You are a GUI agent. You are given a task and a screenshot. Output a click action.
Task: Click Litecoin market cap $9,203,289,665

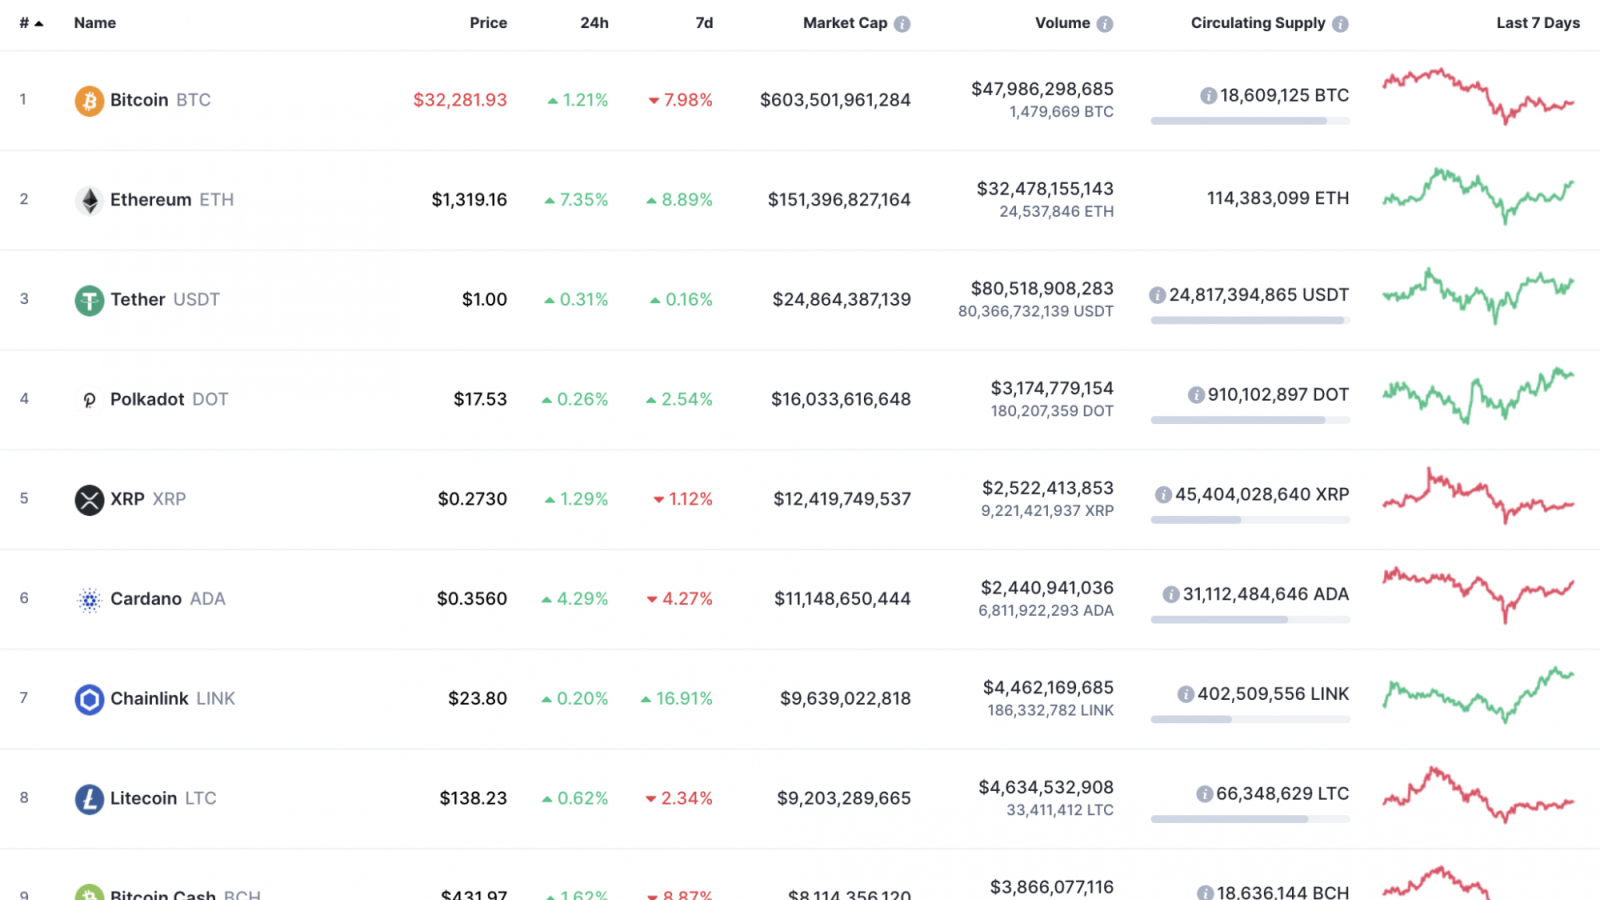[844, 799]
